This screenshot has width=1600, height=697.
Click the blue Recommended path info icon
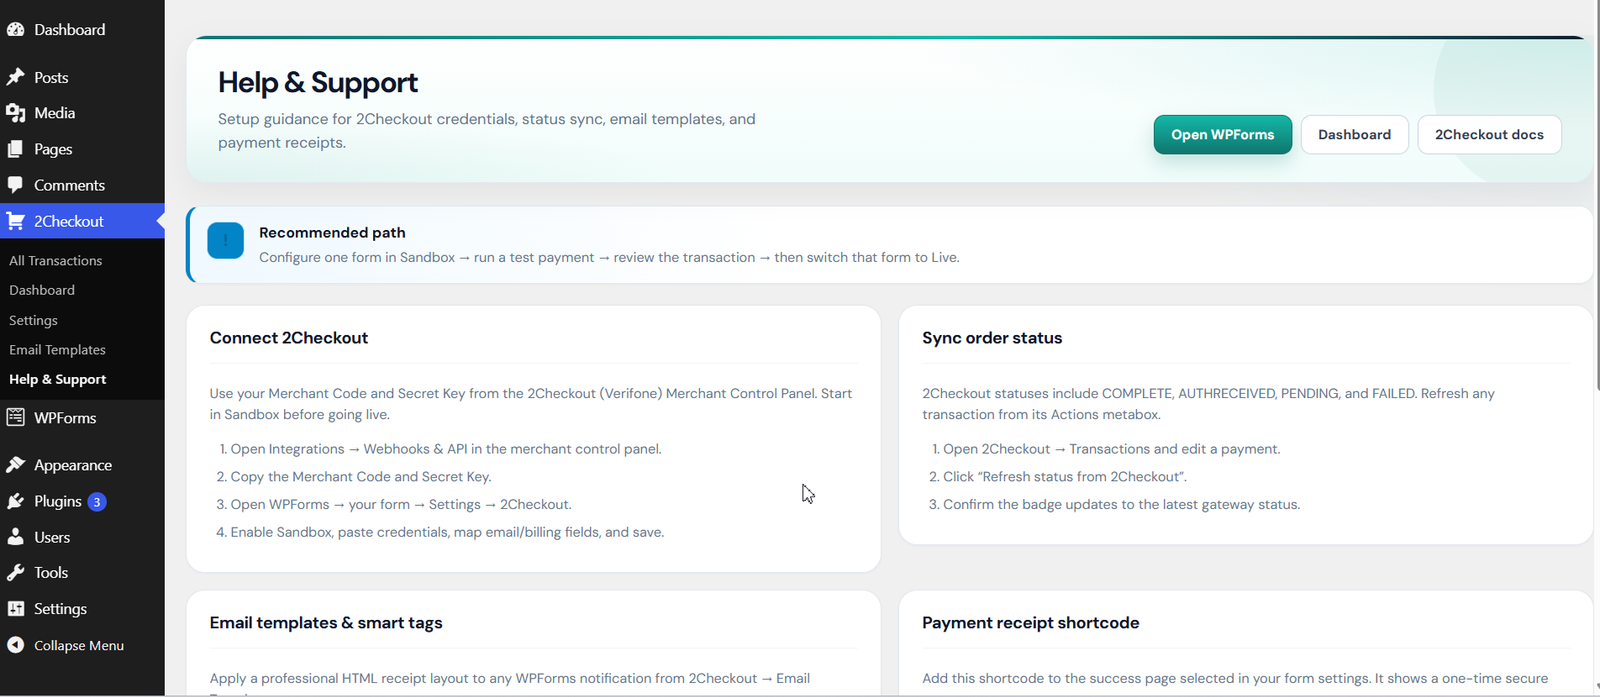pyautogui.click(x=225, y=240)
